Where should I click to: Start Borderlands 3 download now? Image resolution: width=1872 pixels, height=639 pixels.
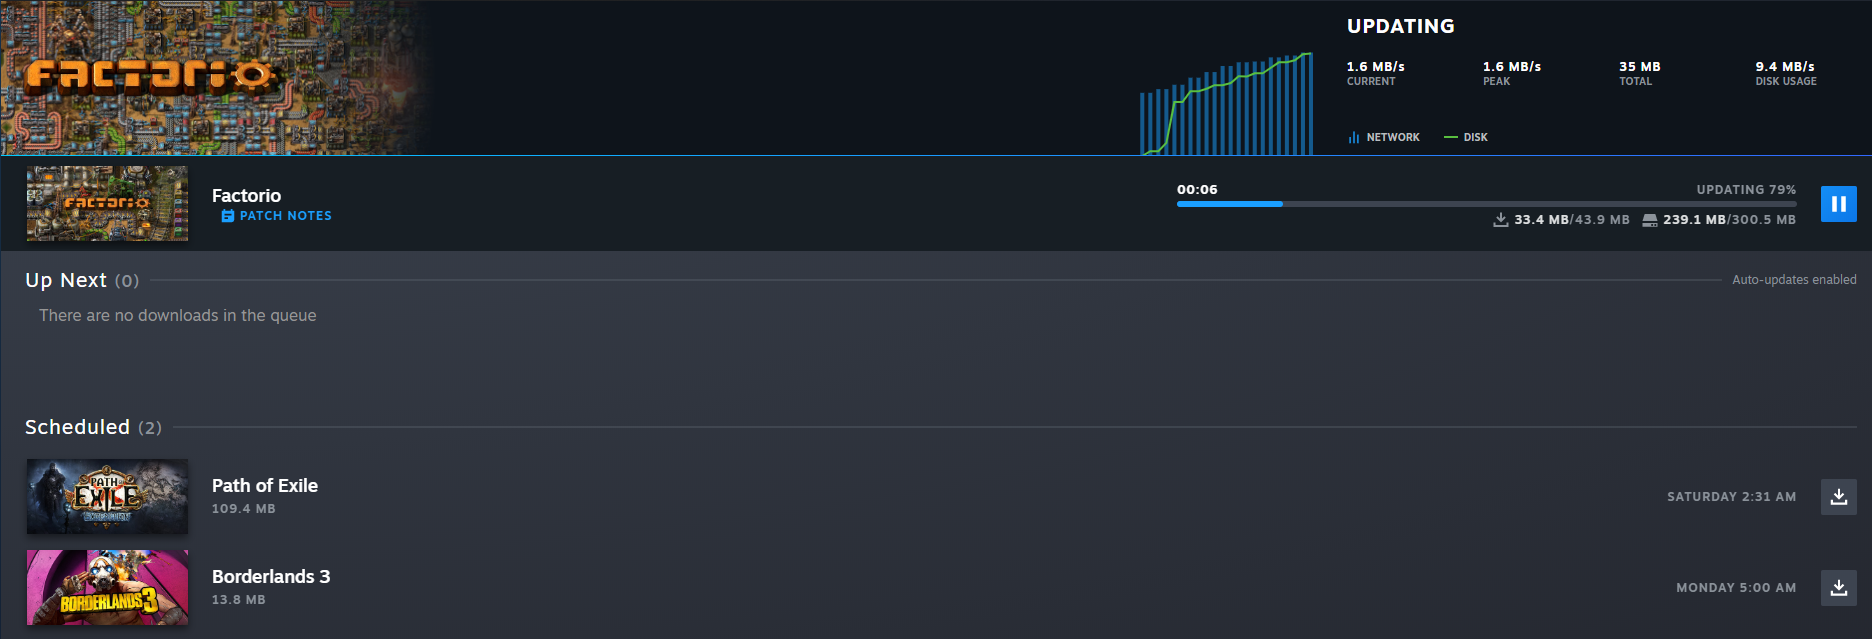pos(1838,588)
